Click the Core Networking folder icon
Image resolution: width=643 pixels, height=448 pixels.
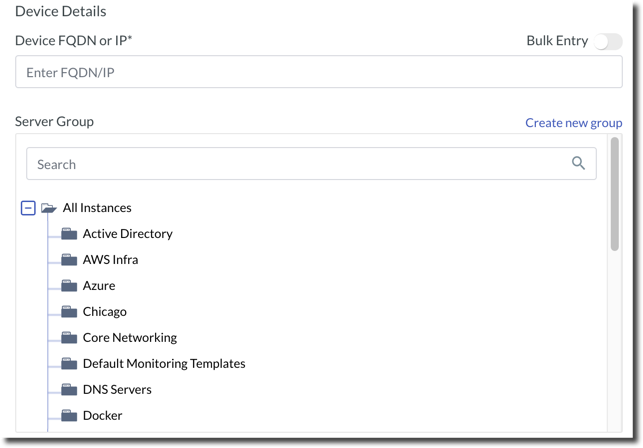click(69, 338)
